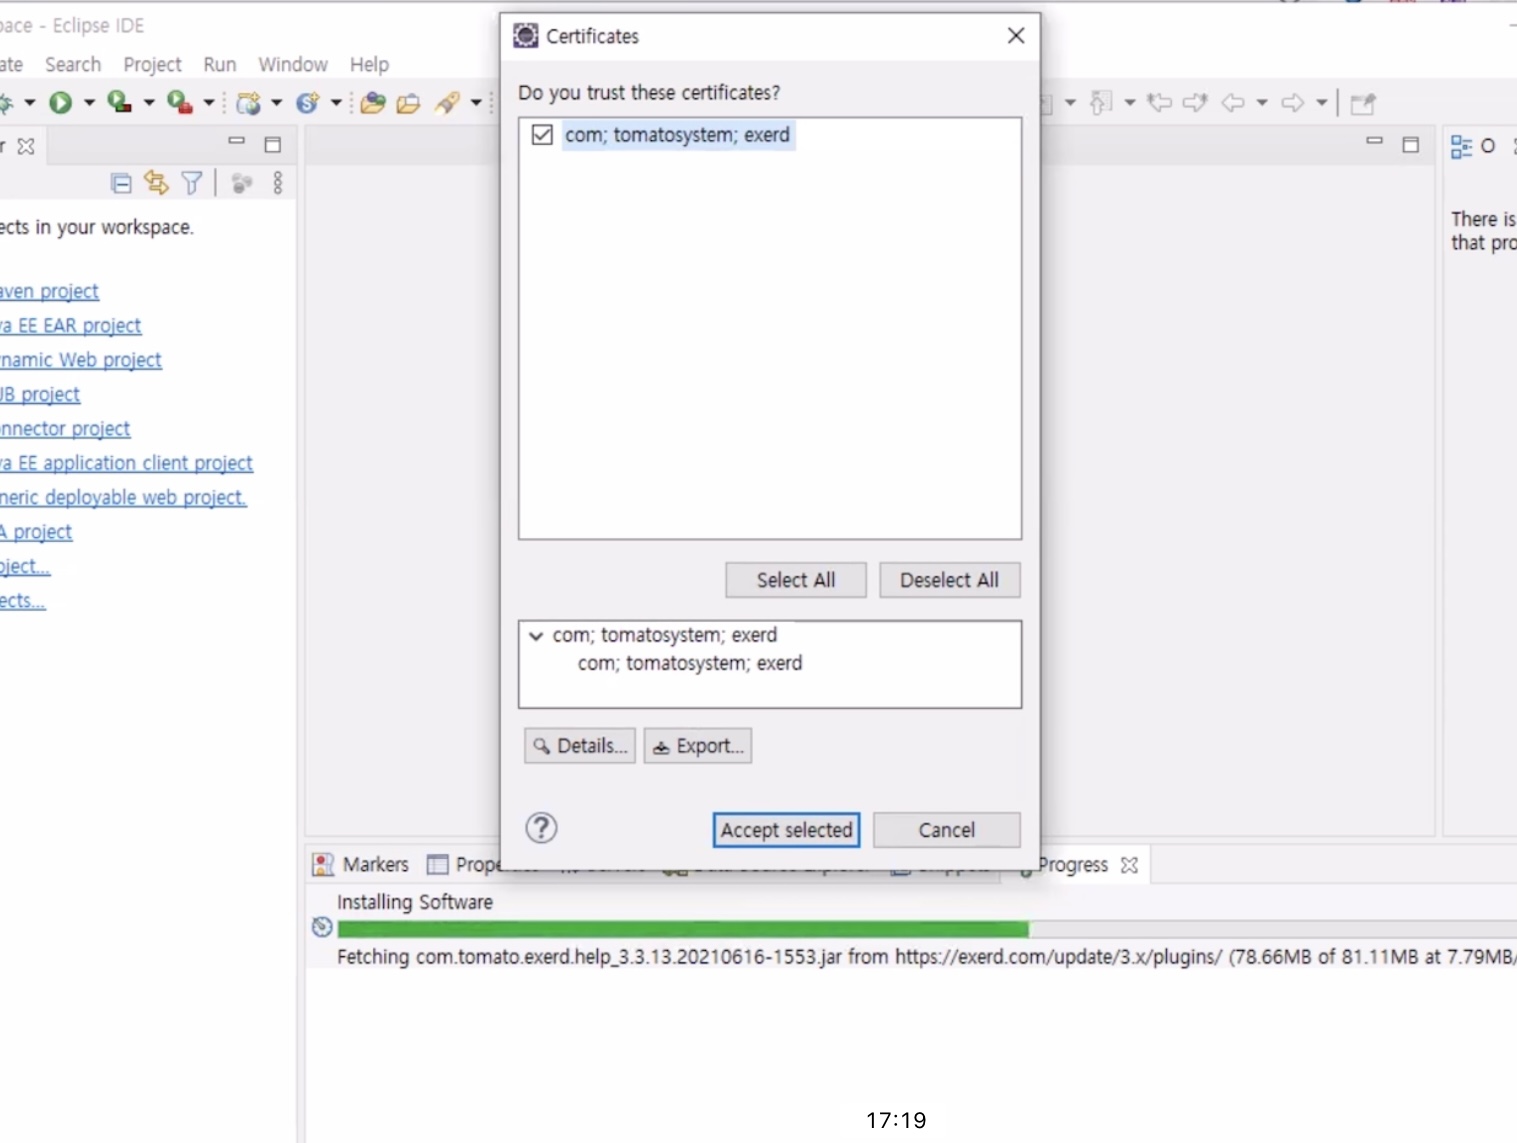Click the Deselect All button
Viewport: 1517px width, 1143px height.
pos(949,580)
